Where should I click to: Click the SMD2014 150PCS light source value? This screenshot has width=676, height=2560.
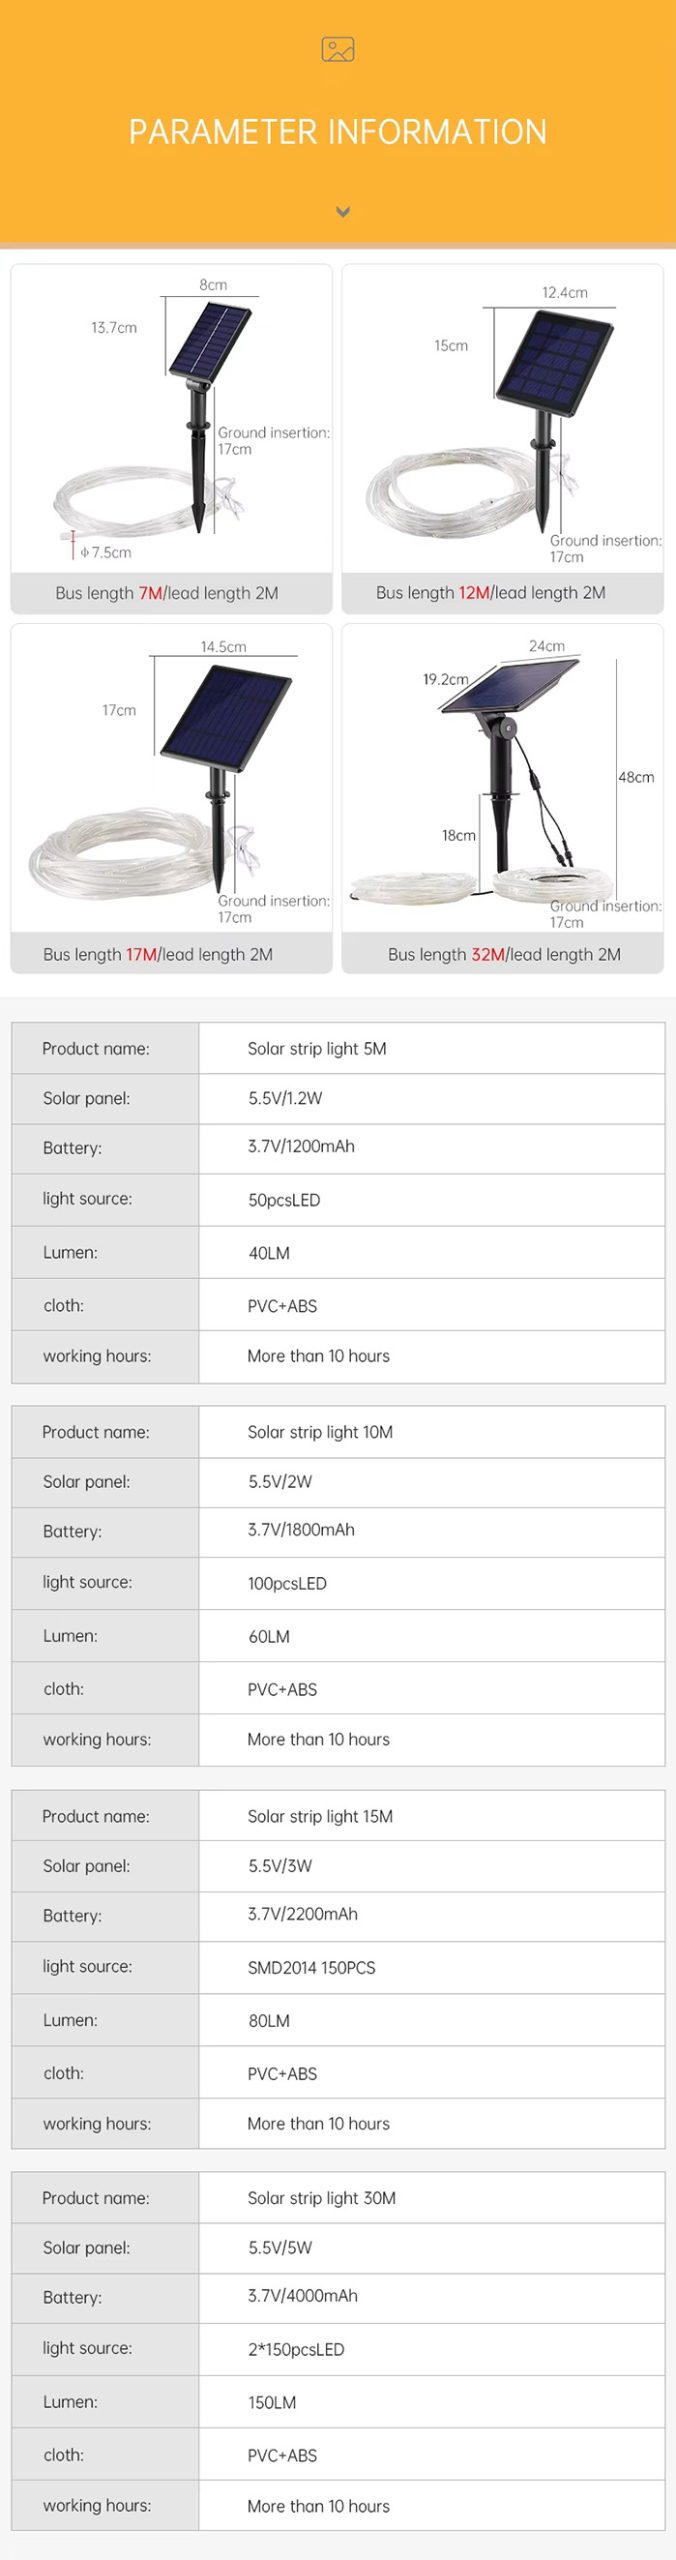[x=312, y=1967]
